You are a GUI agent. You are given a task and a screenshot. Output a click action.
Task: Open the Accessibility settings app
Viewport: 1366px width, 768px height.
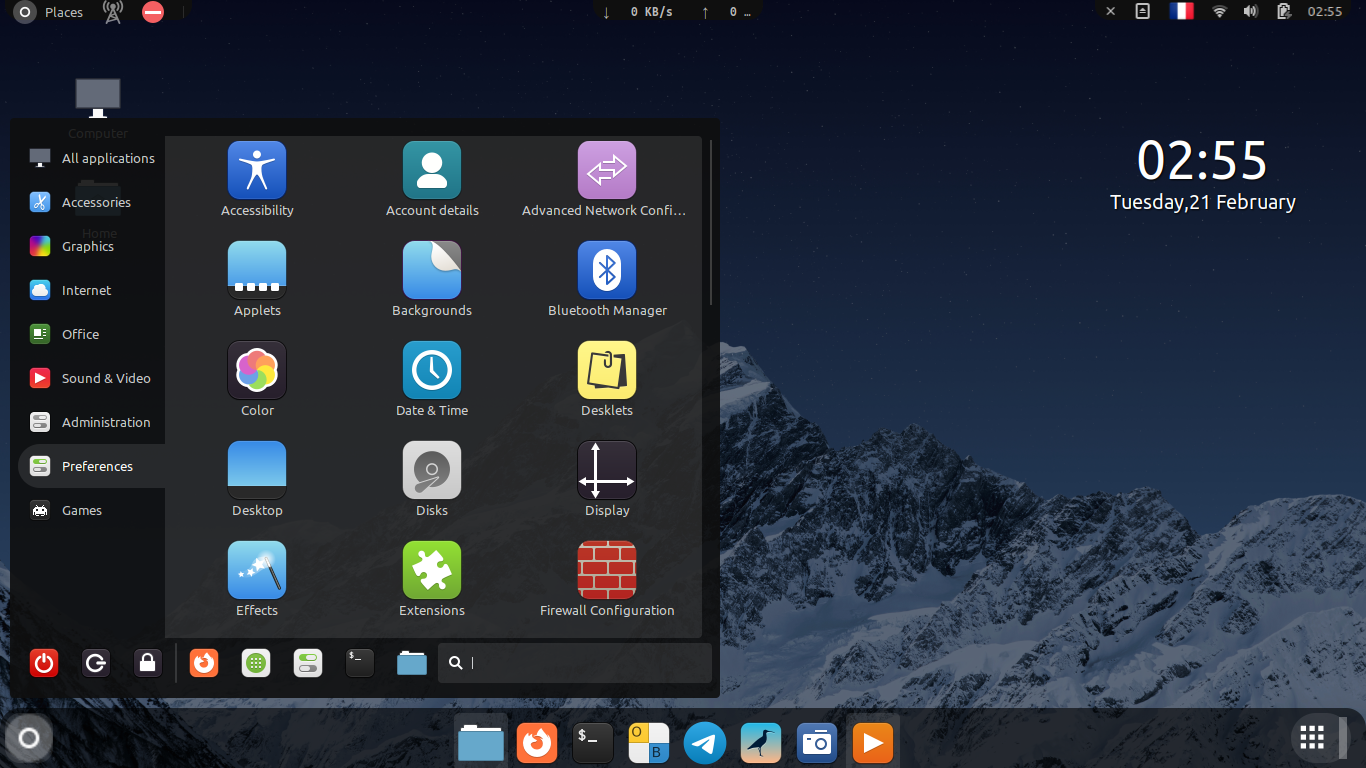[x=257, y=180]
